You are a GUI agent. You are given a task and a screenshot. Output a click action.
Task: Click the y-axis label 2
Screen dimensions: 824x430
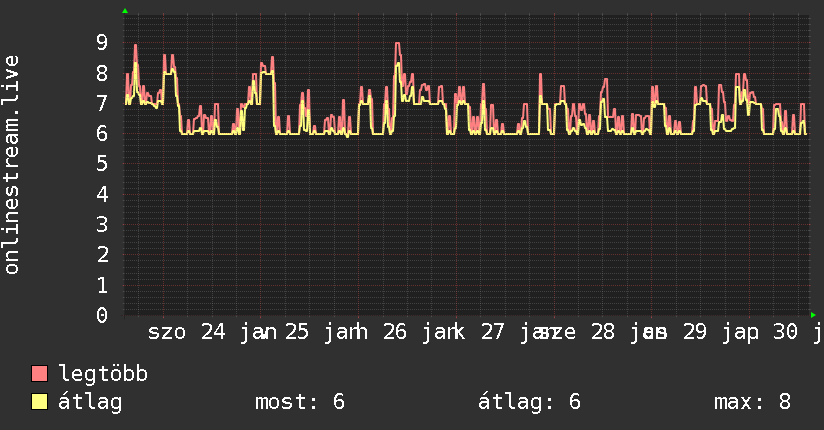pos(102,255)
